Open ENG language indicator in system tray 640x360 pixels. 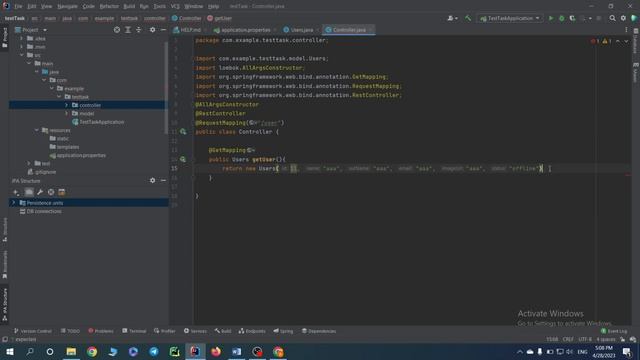582,351
